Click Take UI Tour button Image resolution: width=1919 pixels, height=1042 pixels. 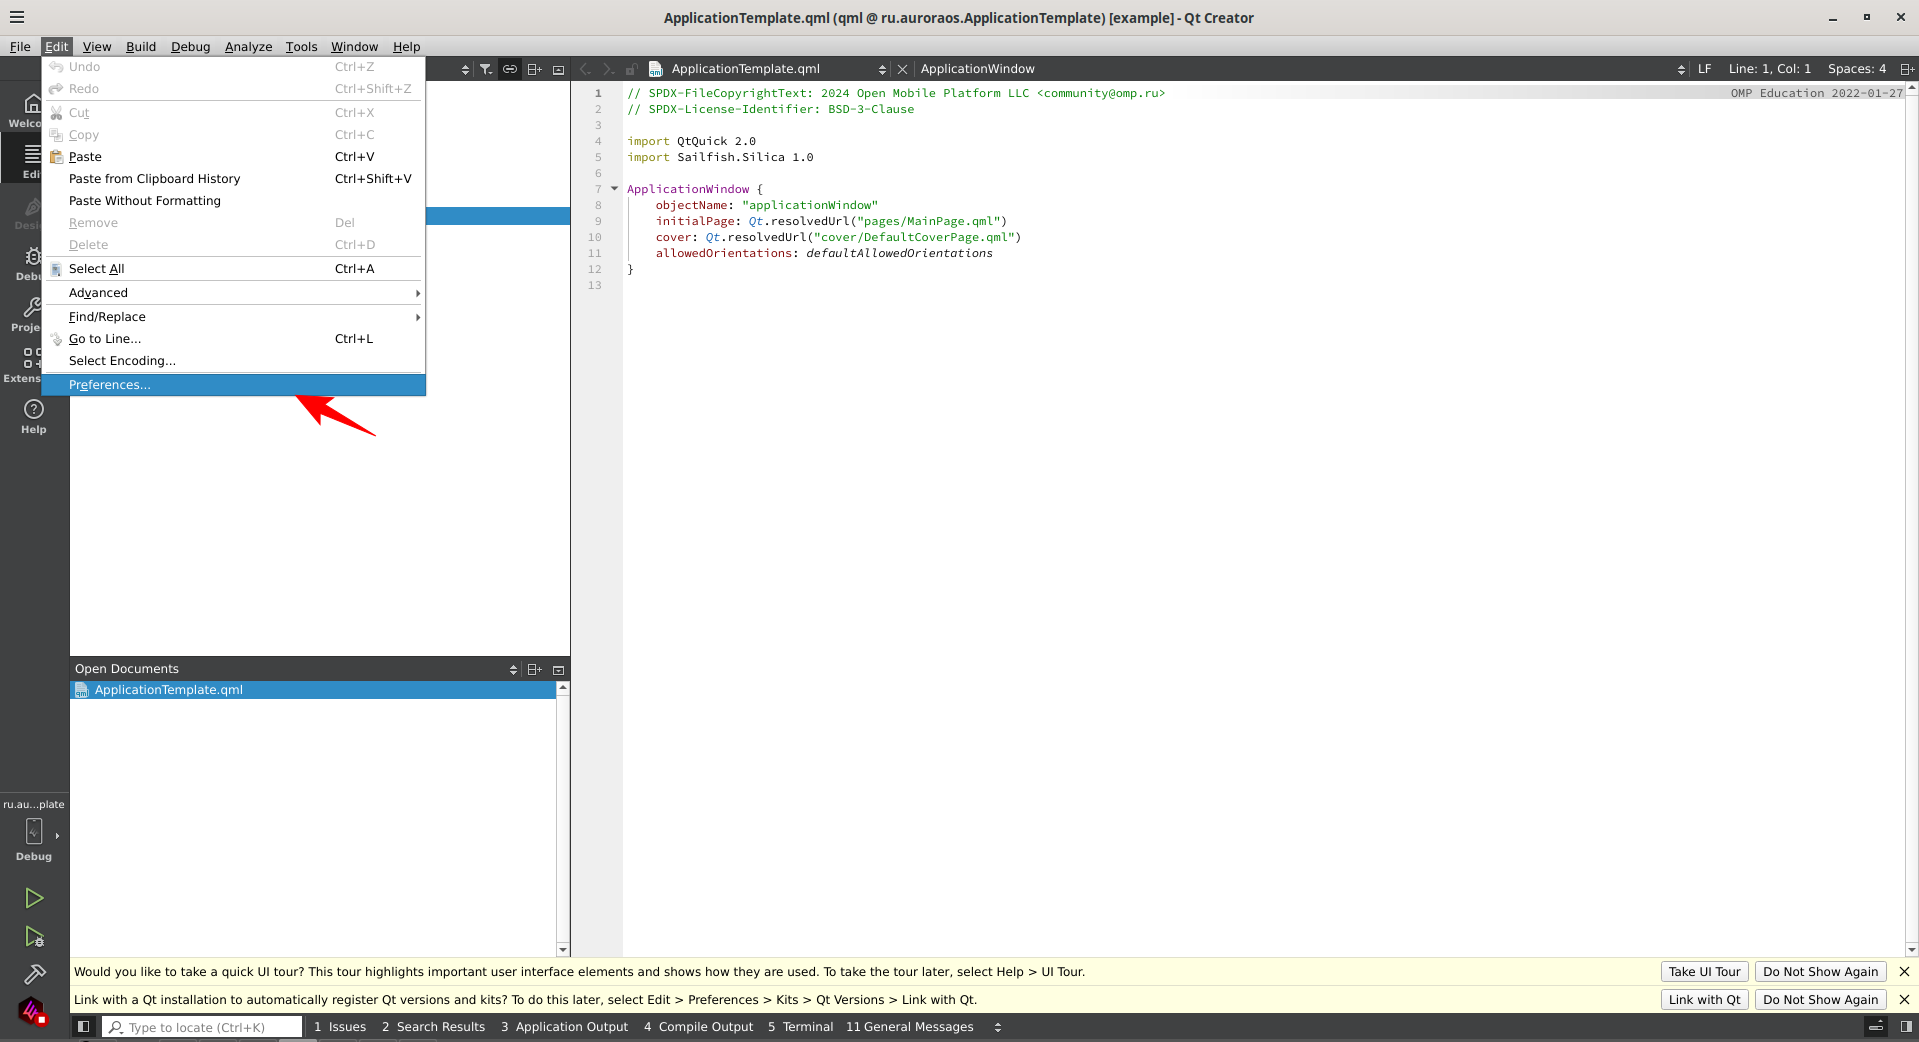pyautogui.click(x=1704, y=972)
